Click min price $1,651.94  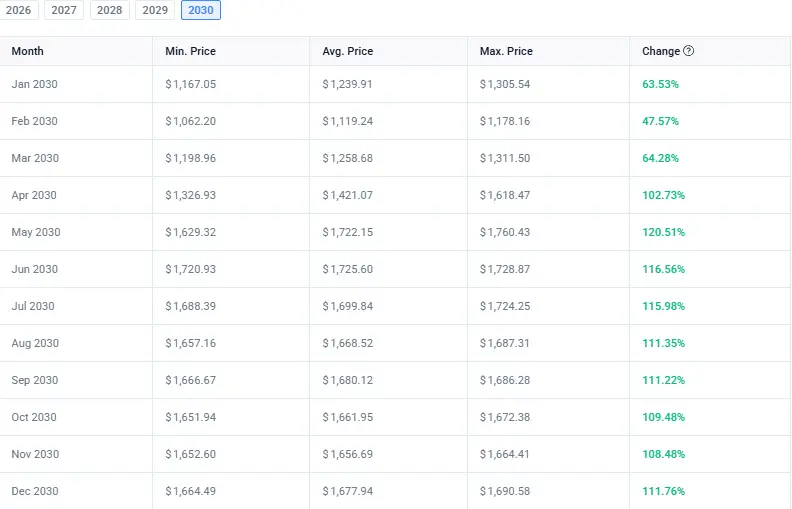pyautogui.click(x=190, y=417)
